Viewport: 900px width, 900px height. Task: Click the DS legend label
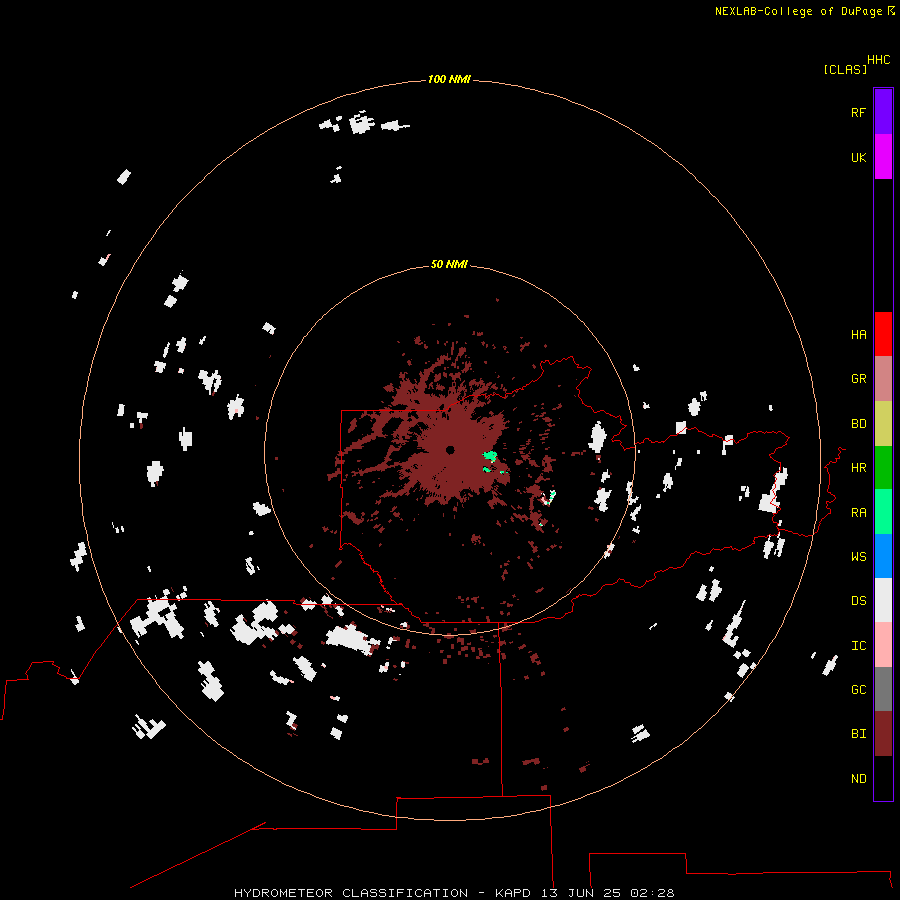[858, 601]
